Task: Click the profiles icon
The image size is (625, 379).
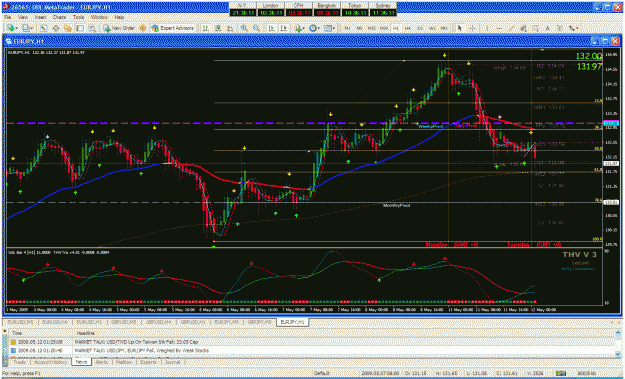Action: pyautogui.click(x=26, y=28)
